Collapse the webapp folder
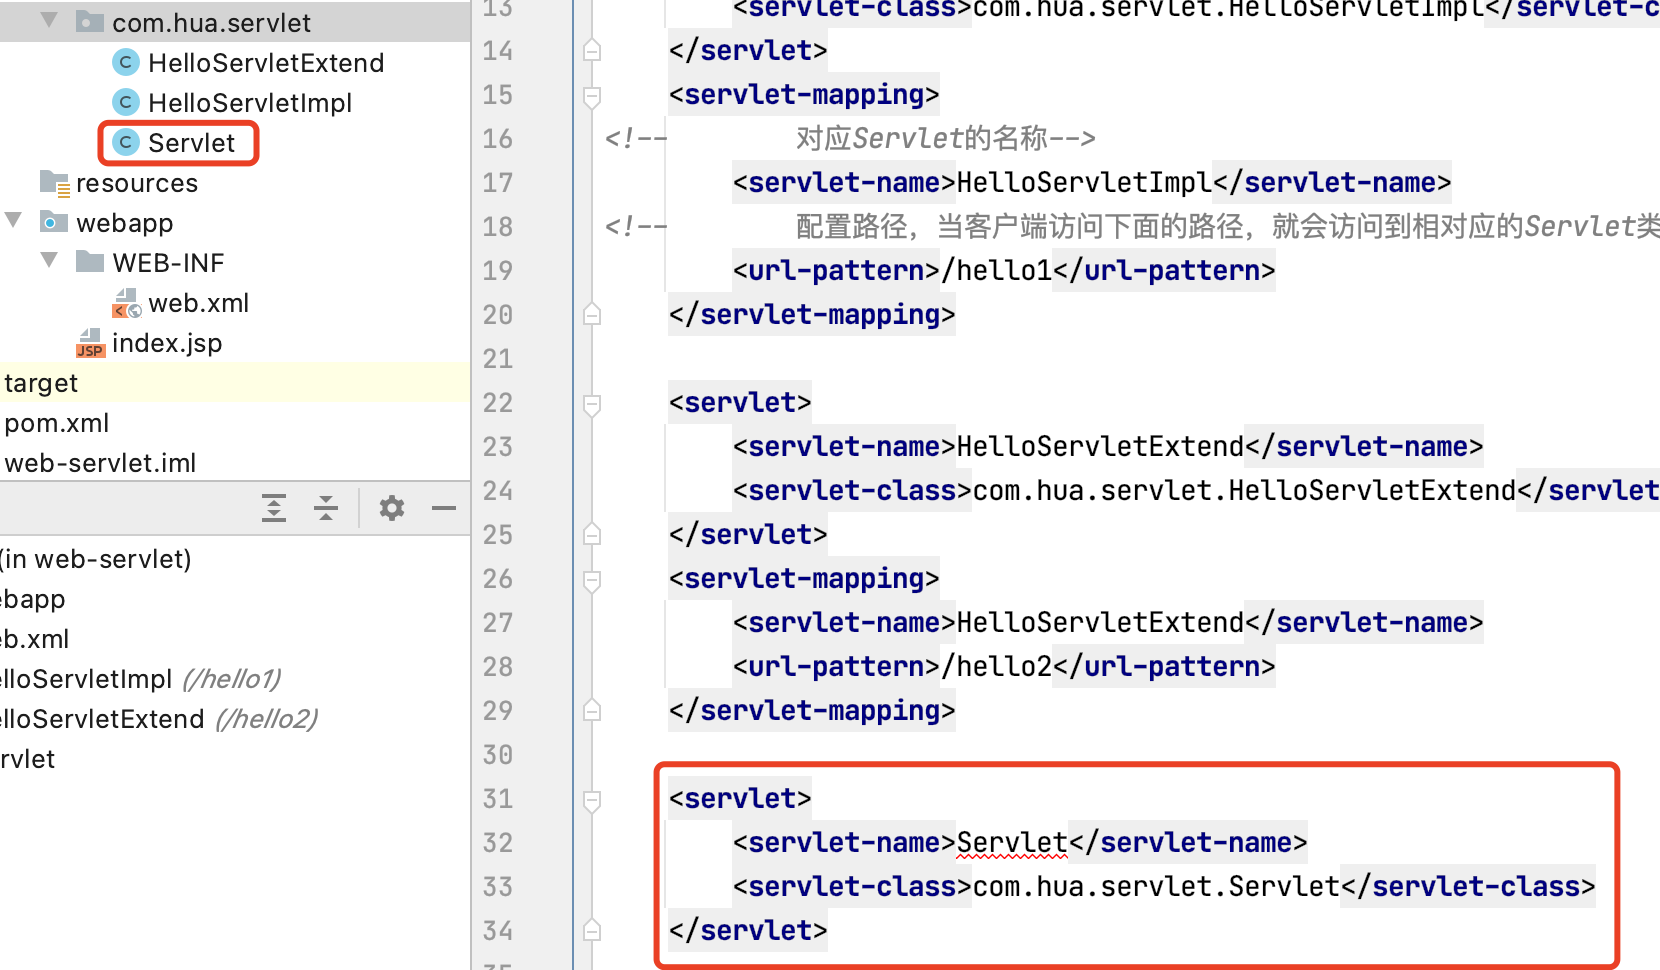 [12, 222]
